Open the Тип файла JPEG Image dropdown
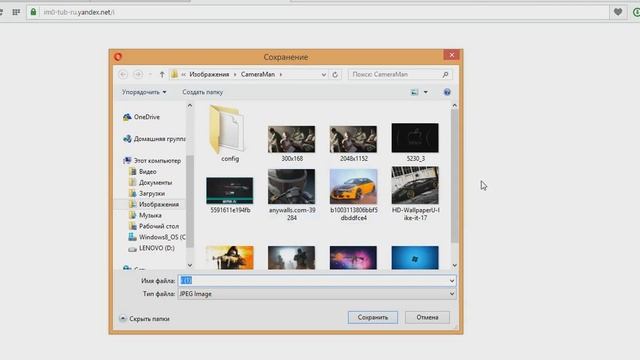The width and height of the screenshot is (640, 360). (317, 294)
